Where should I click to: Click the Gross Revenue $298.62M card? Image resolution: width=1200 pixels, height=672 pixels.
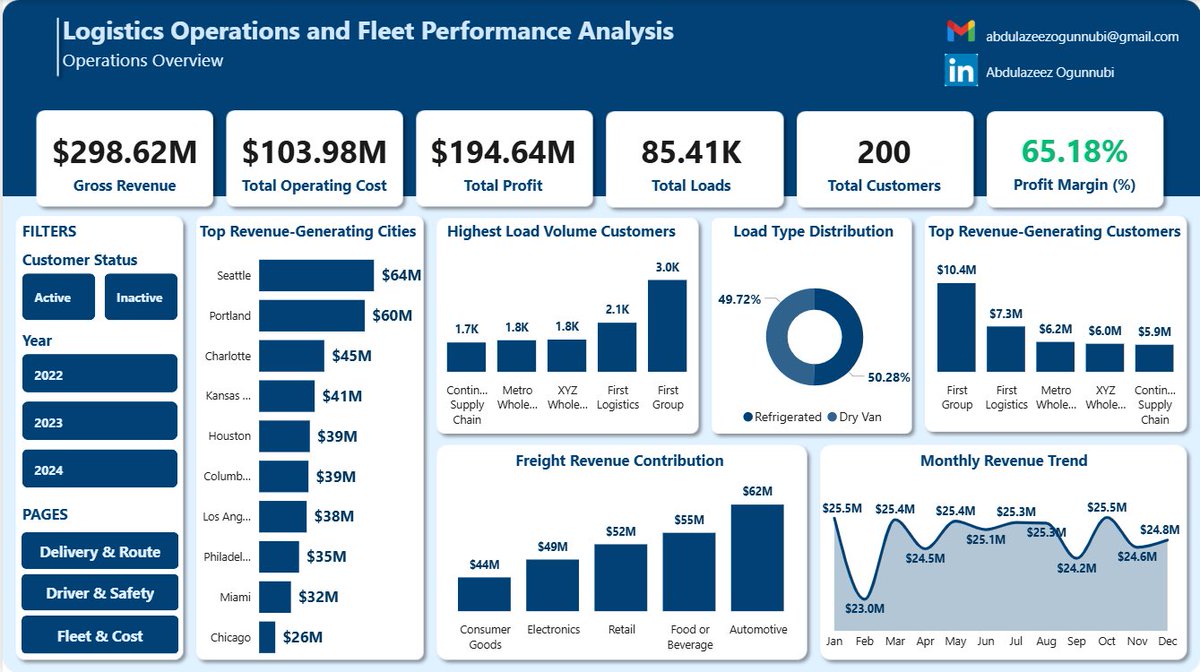(x=125, y=158)
